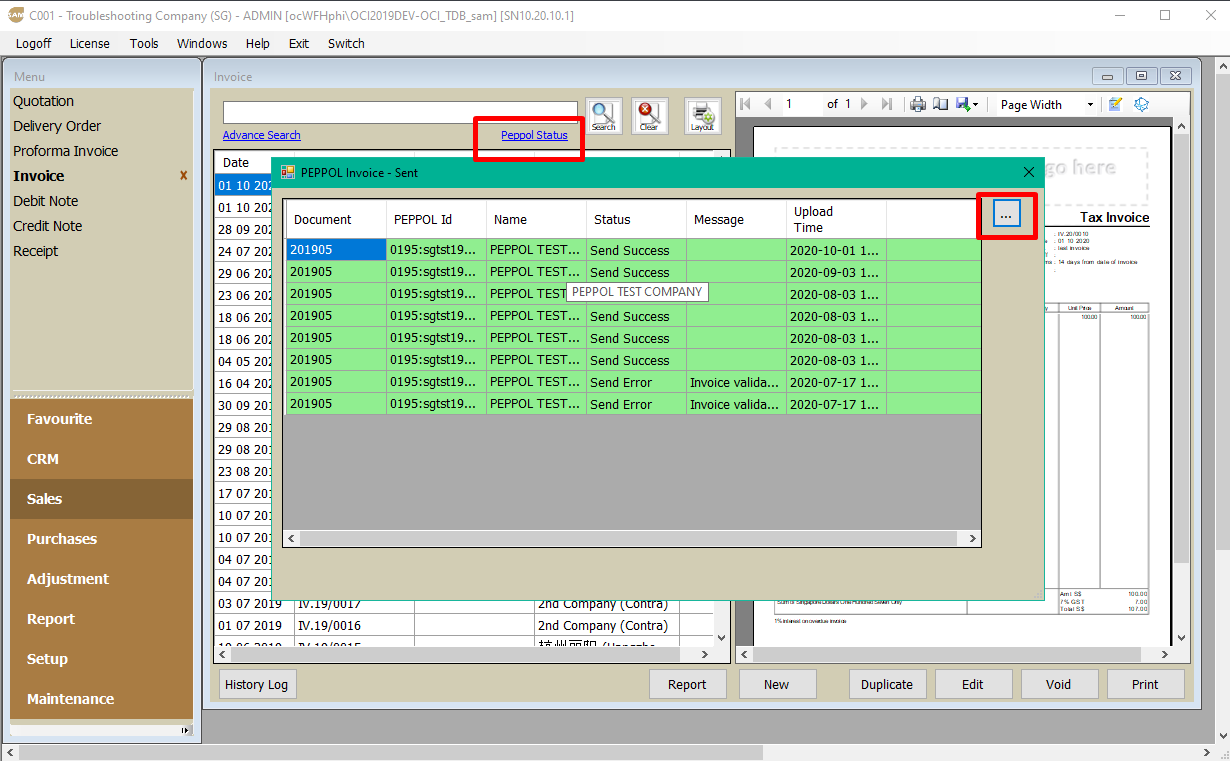
Task: Go to next page in report viewer
Action: click(x=864, y=104)
